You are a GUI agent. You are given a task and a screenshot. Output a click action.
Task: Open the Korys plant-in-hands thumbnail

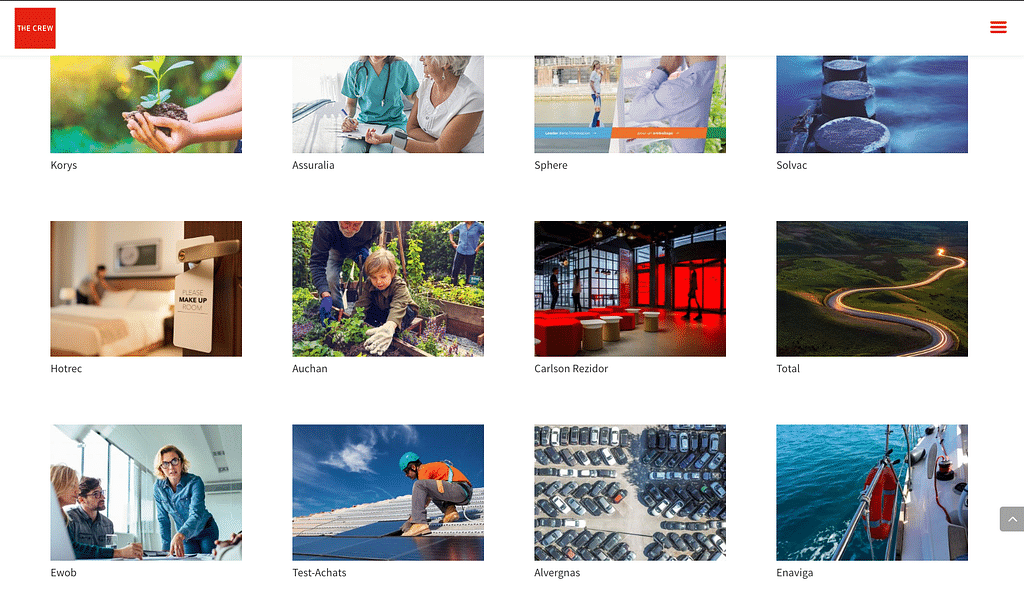(146, 104)
